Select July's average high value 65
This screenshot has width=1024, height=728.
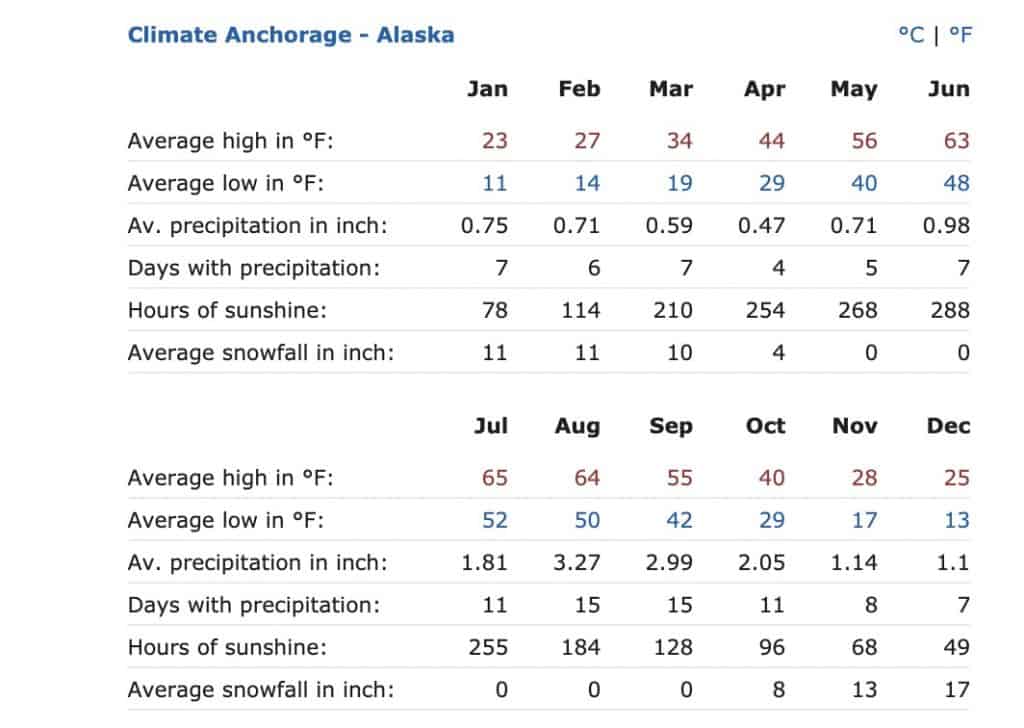click(x=494, y=478)
